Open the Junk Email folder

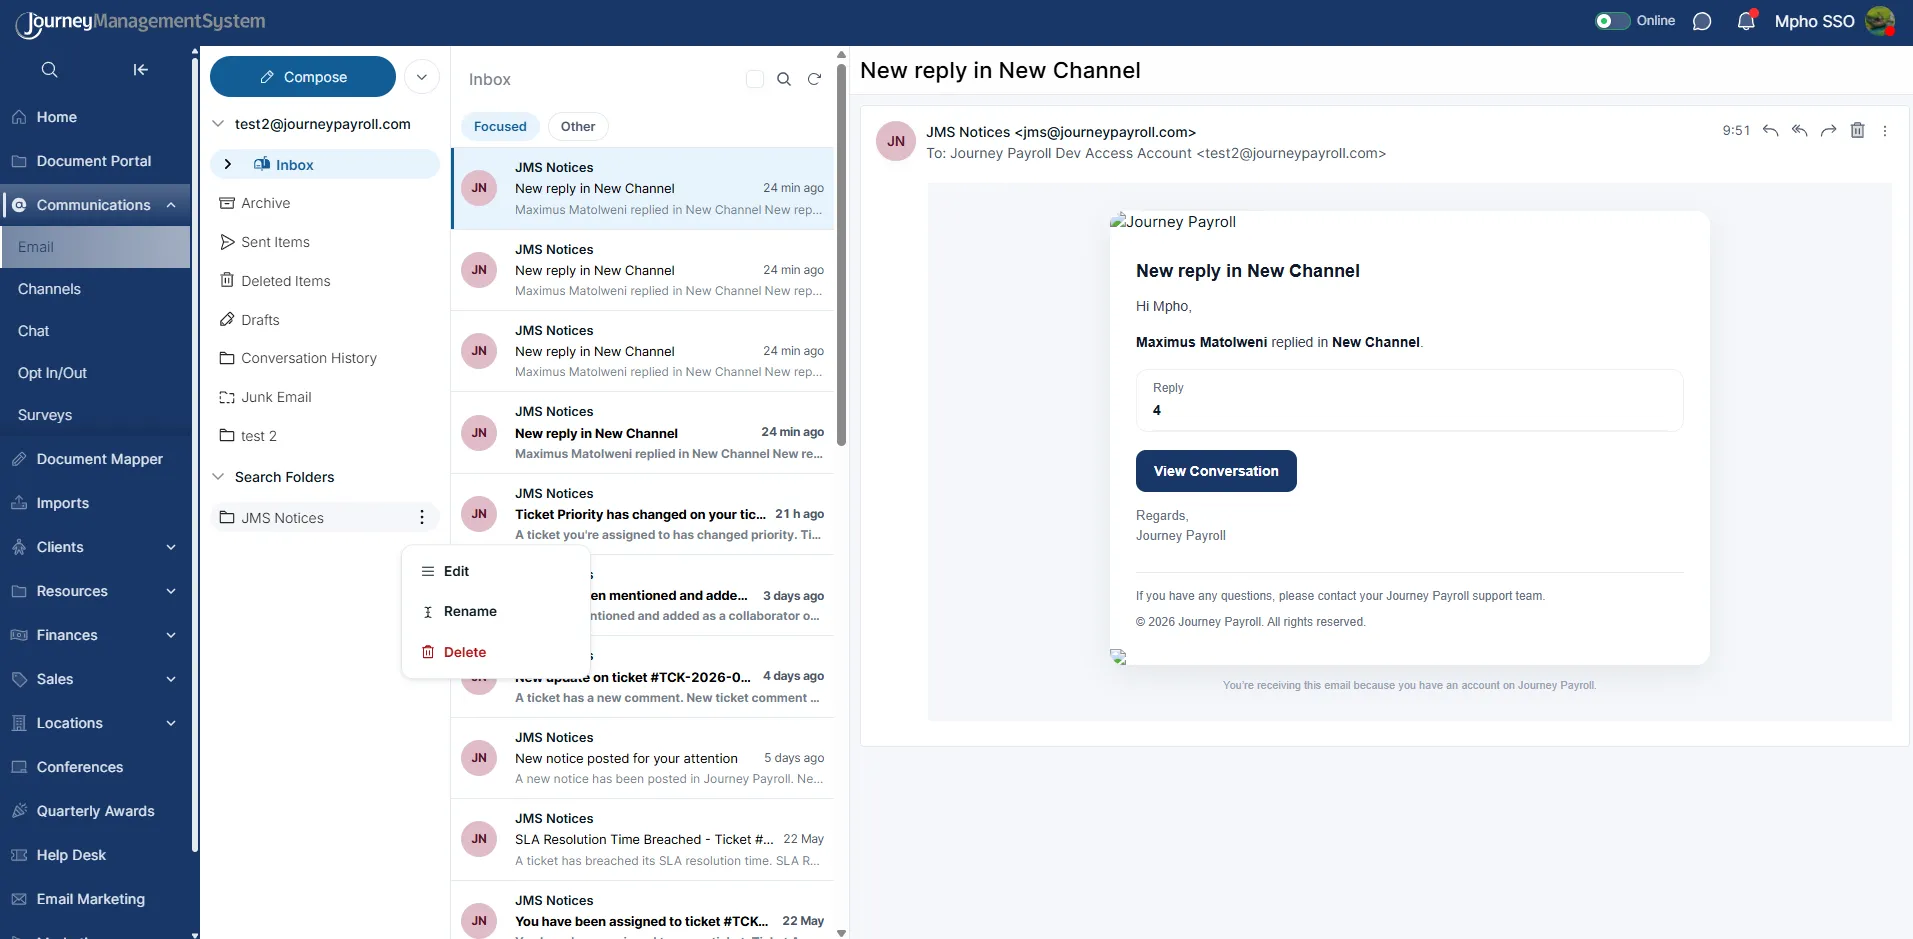(325, 397)
